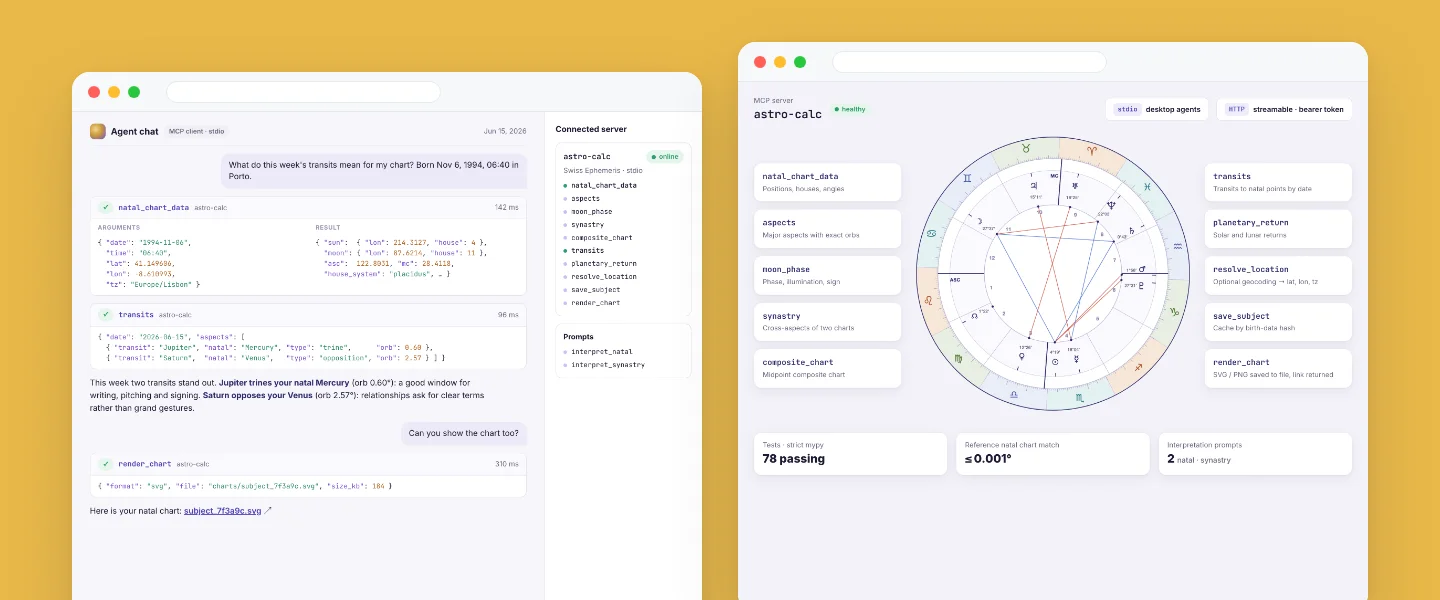Click the "78 passing" tests value
This screenshot has height=600, width=1440.
(794, 459)
